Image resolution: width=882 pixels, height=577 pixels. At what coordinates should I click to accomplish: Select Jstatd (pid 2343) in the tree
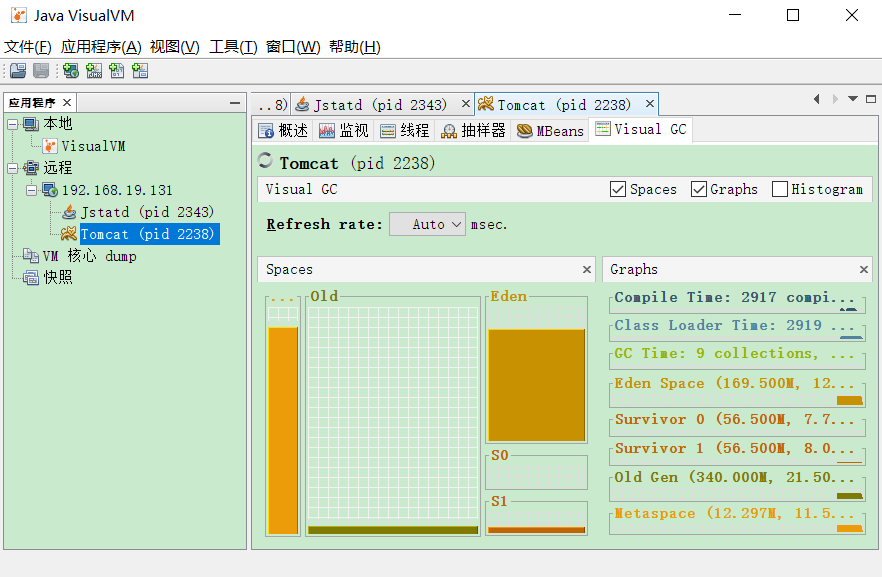[x=147, y=212]
